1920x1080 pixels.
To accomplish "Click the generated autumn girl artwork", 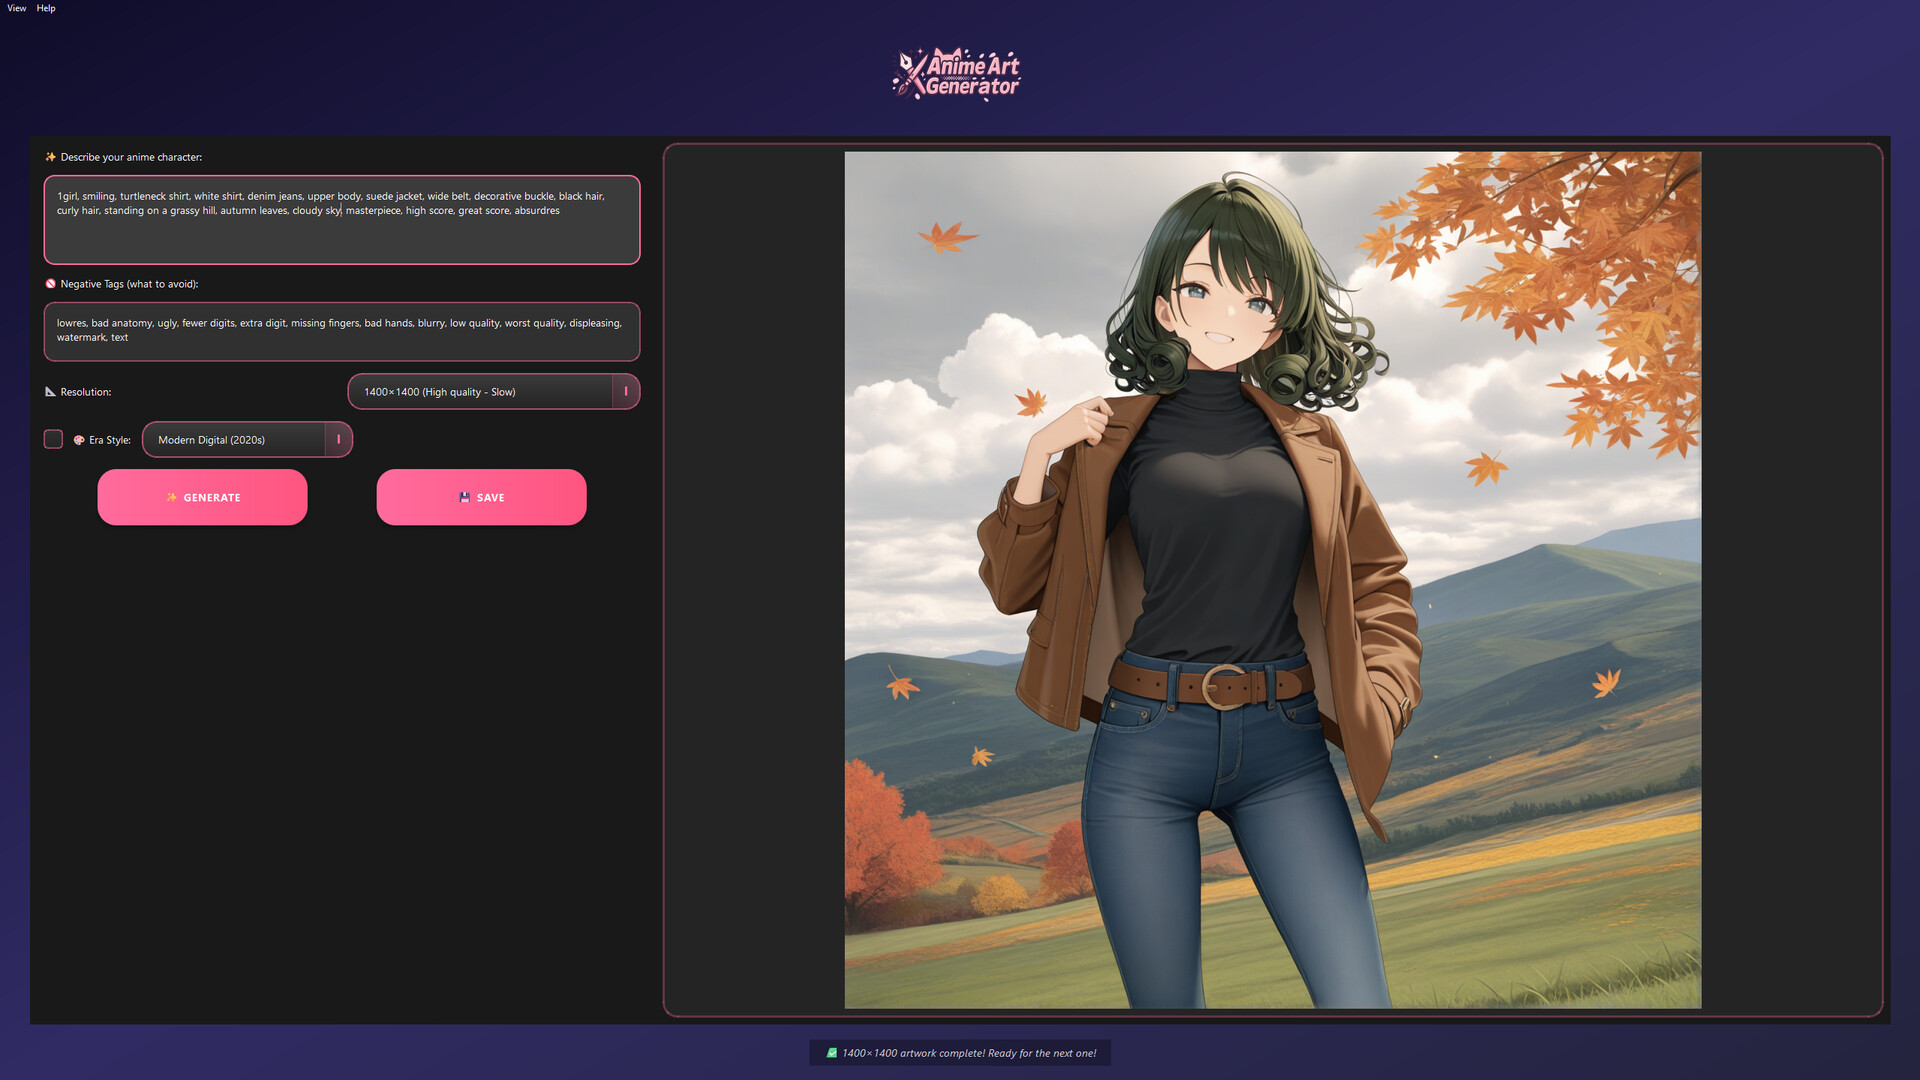I will [x=1272, y=580].
